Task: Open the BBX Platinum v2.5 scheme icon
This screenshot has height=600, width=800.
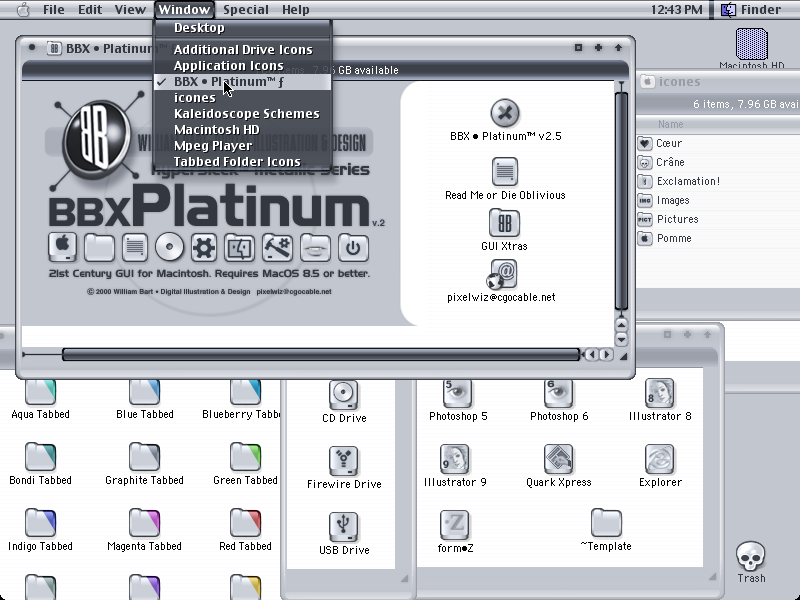Action: 505,113
